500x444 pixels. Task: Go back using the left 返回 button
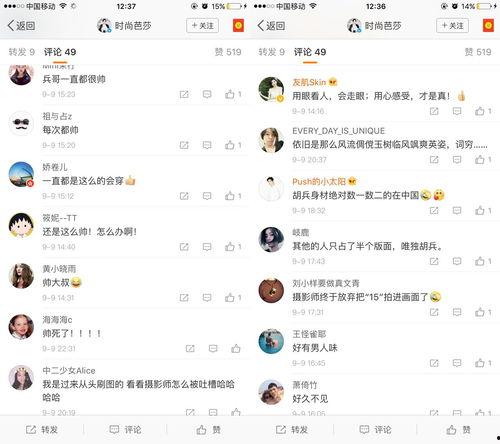[21, 26]
